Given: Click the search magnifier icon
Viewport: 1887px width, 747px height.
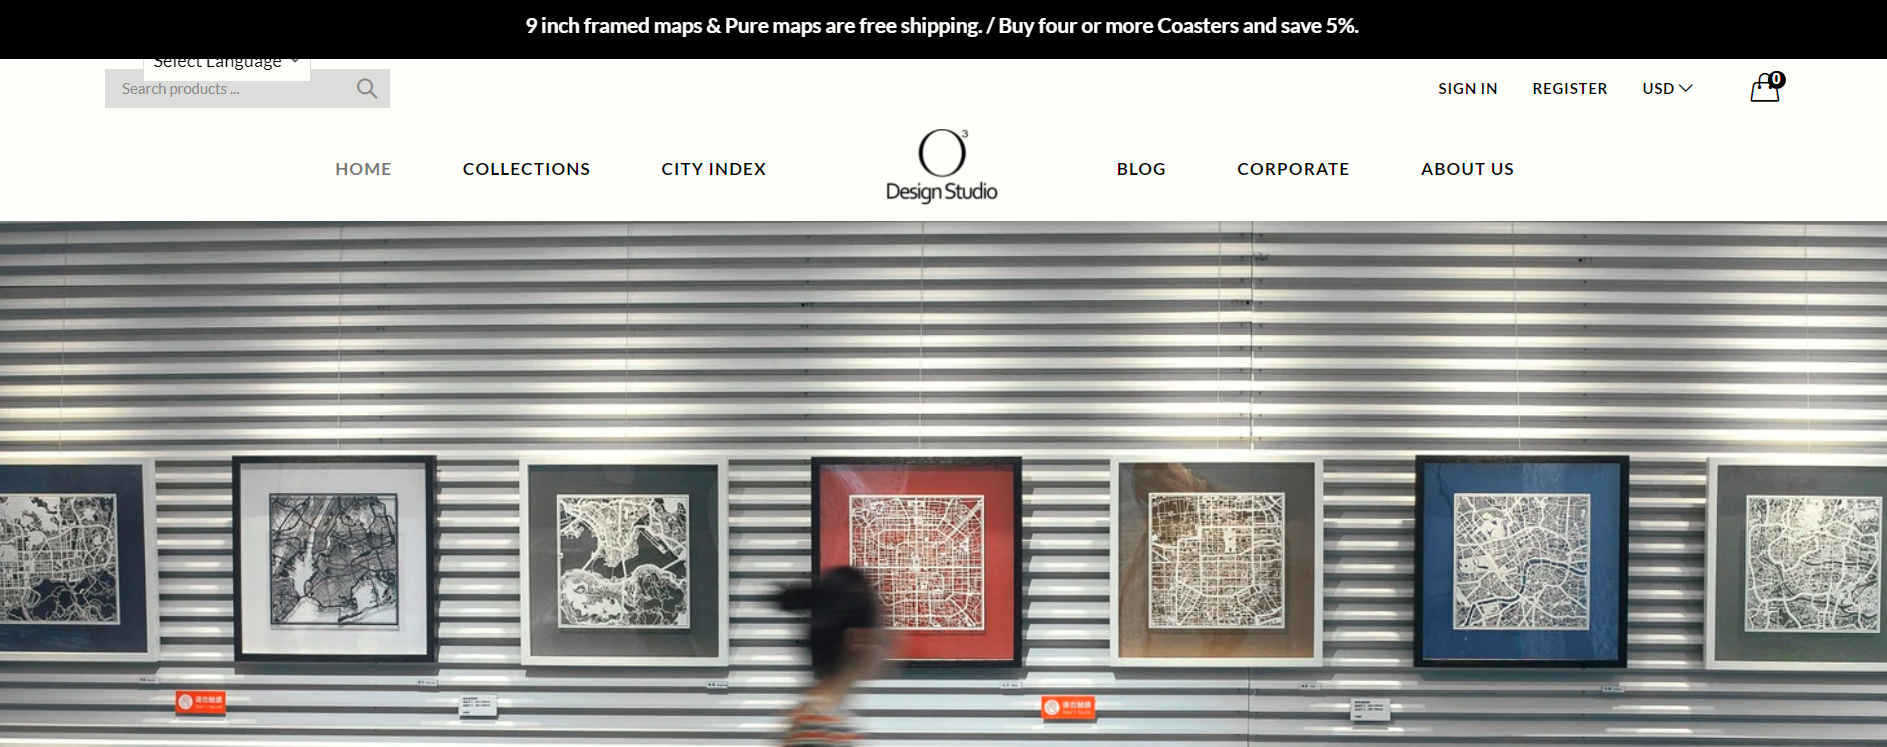Looking at the screenshot, I should (367, 89).
